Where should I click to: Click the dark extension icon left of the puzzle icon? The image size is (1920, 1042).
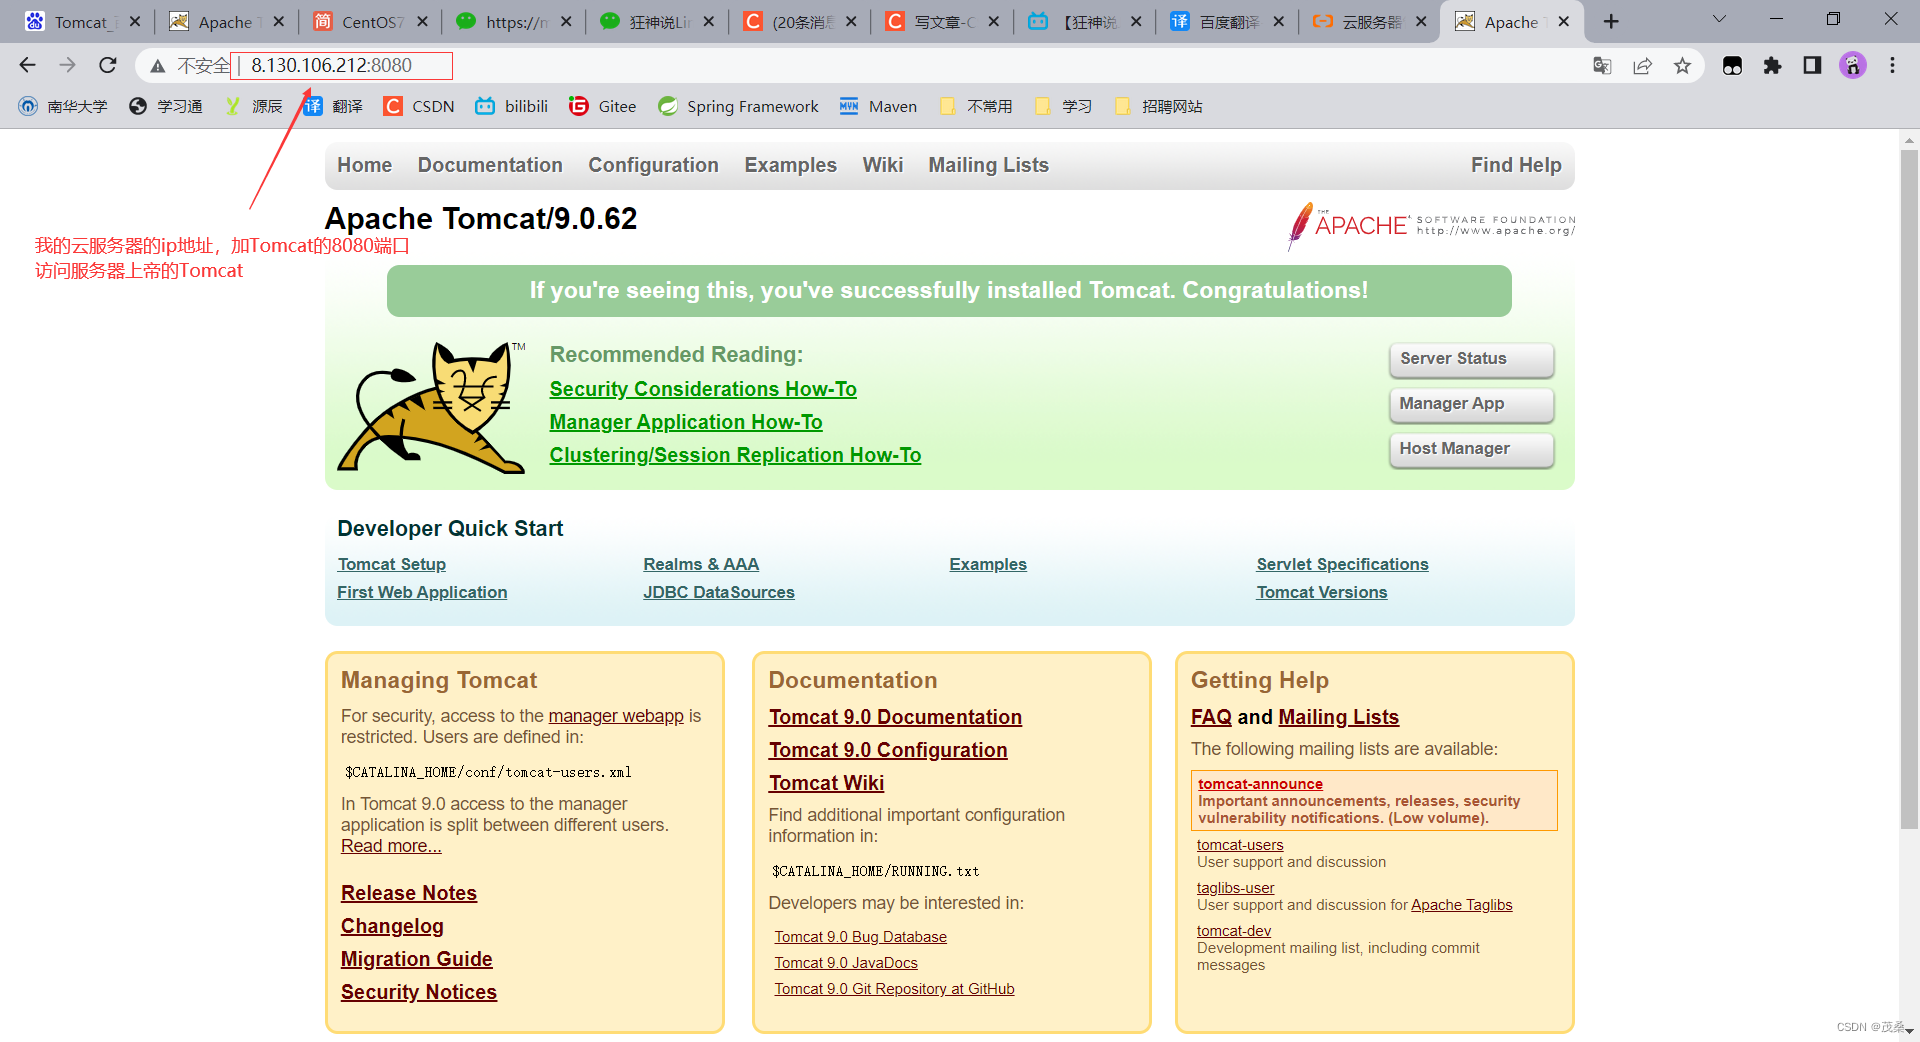[x=1732, y=65]
